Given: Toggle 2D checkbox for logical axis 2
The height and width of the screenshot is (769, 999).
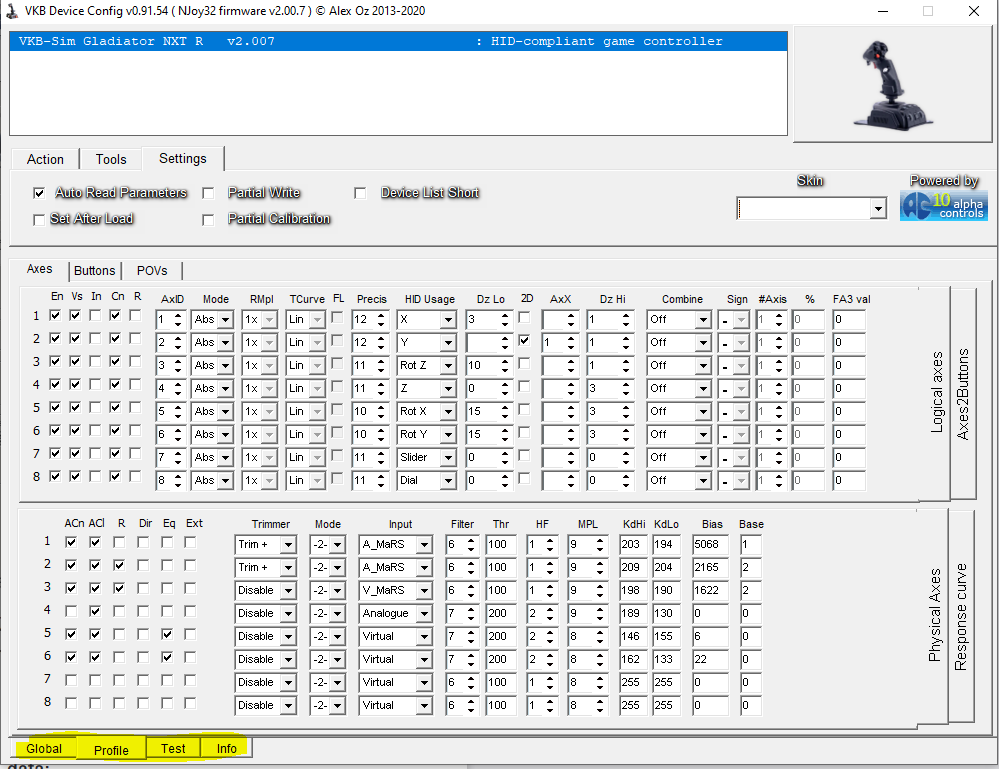Looking at the screenshot, I should tap(524, 340).
